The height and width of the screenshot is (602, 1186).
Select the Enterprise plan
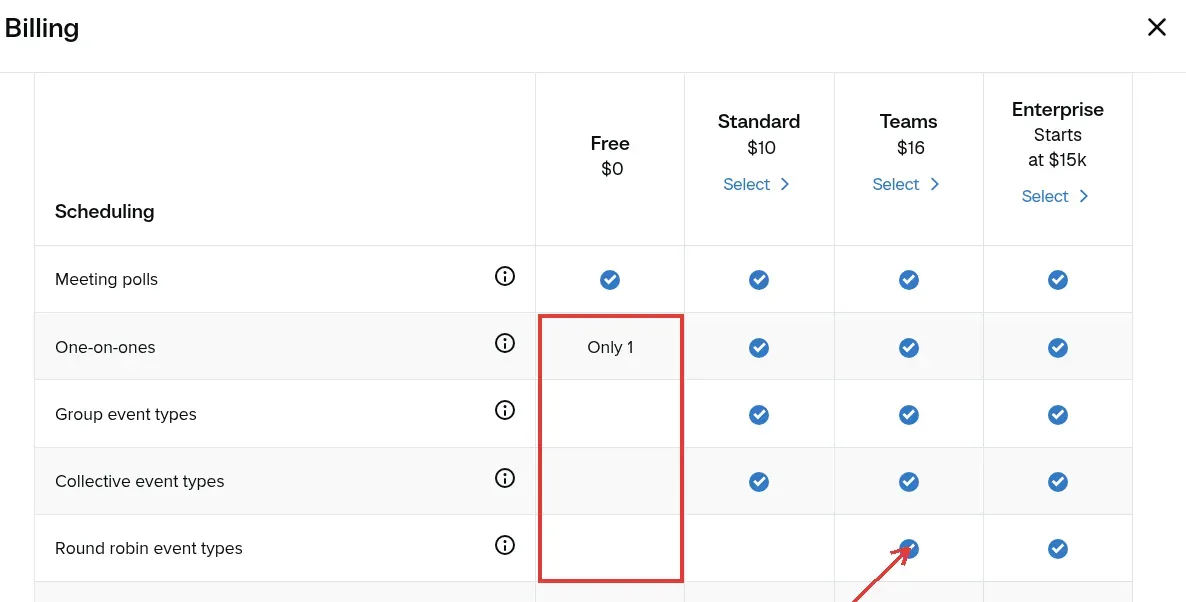pos(1054,197)
